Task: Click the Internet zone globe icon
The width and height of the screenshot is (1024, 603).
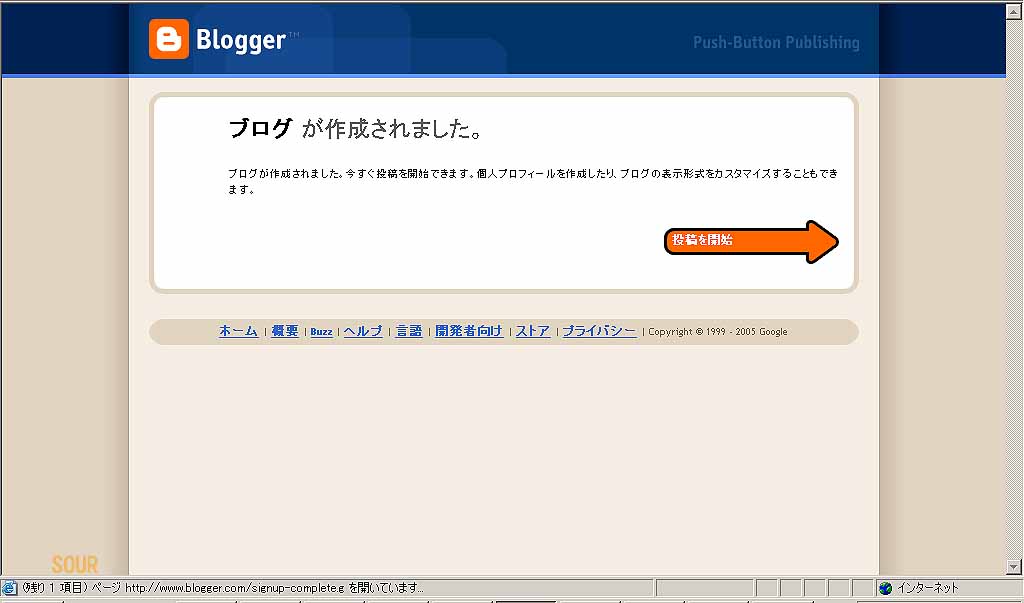Action: point(886,588)
